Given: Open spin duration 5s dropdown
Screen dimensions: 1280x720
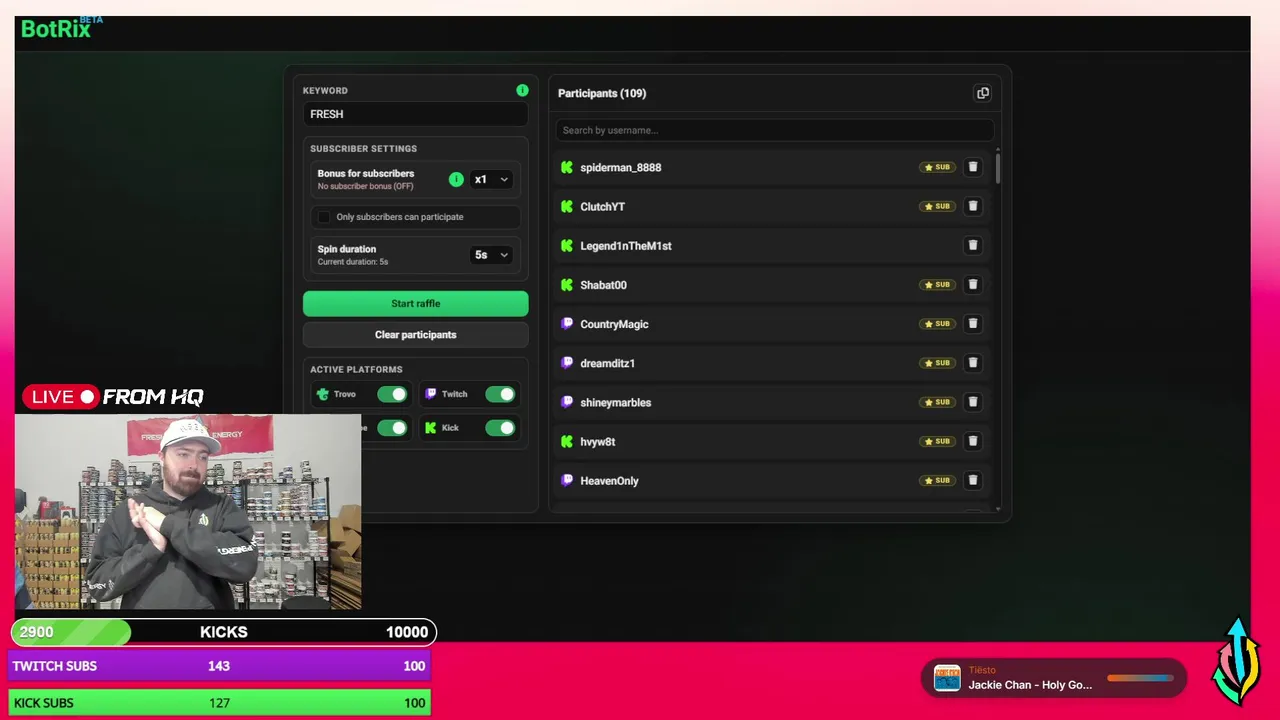Looking at the screenshot, I should tap(491, 255).
